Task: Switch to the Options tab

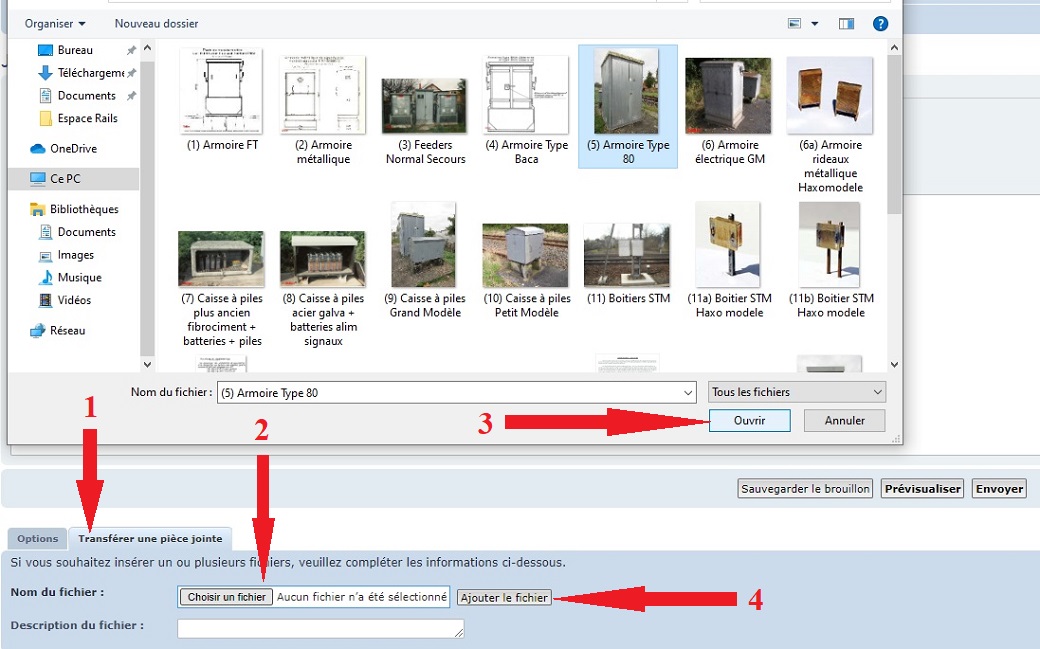Action: point(37,539)
